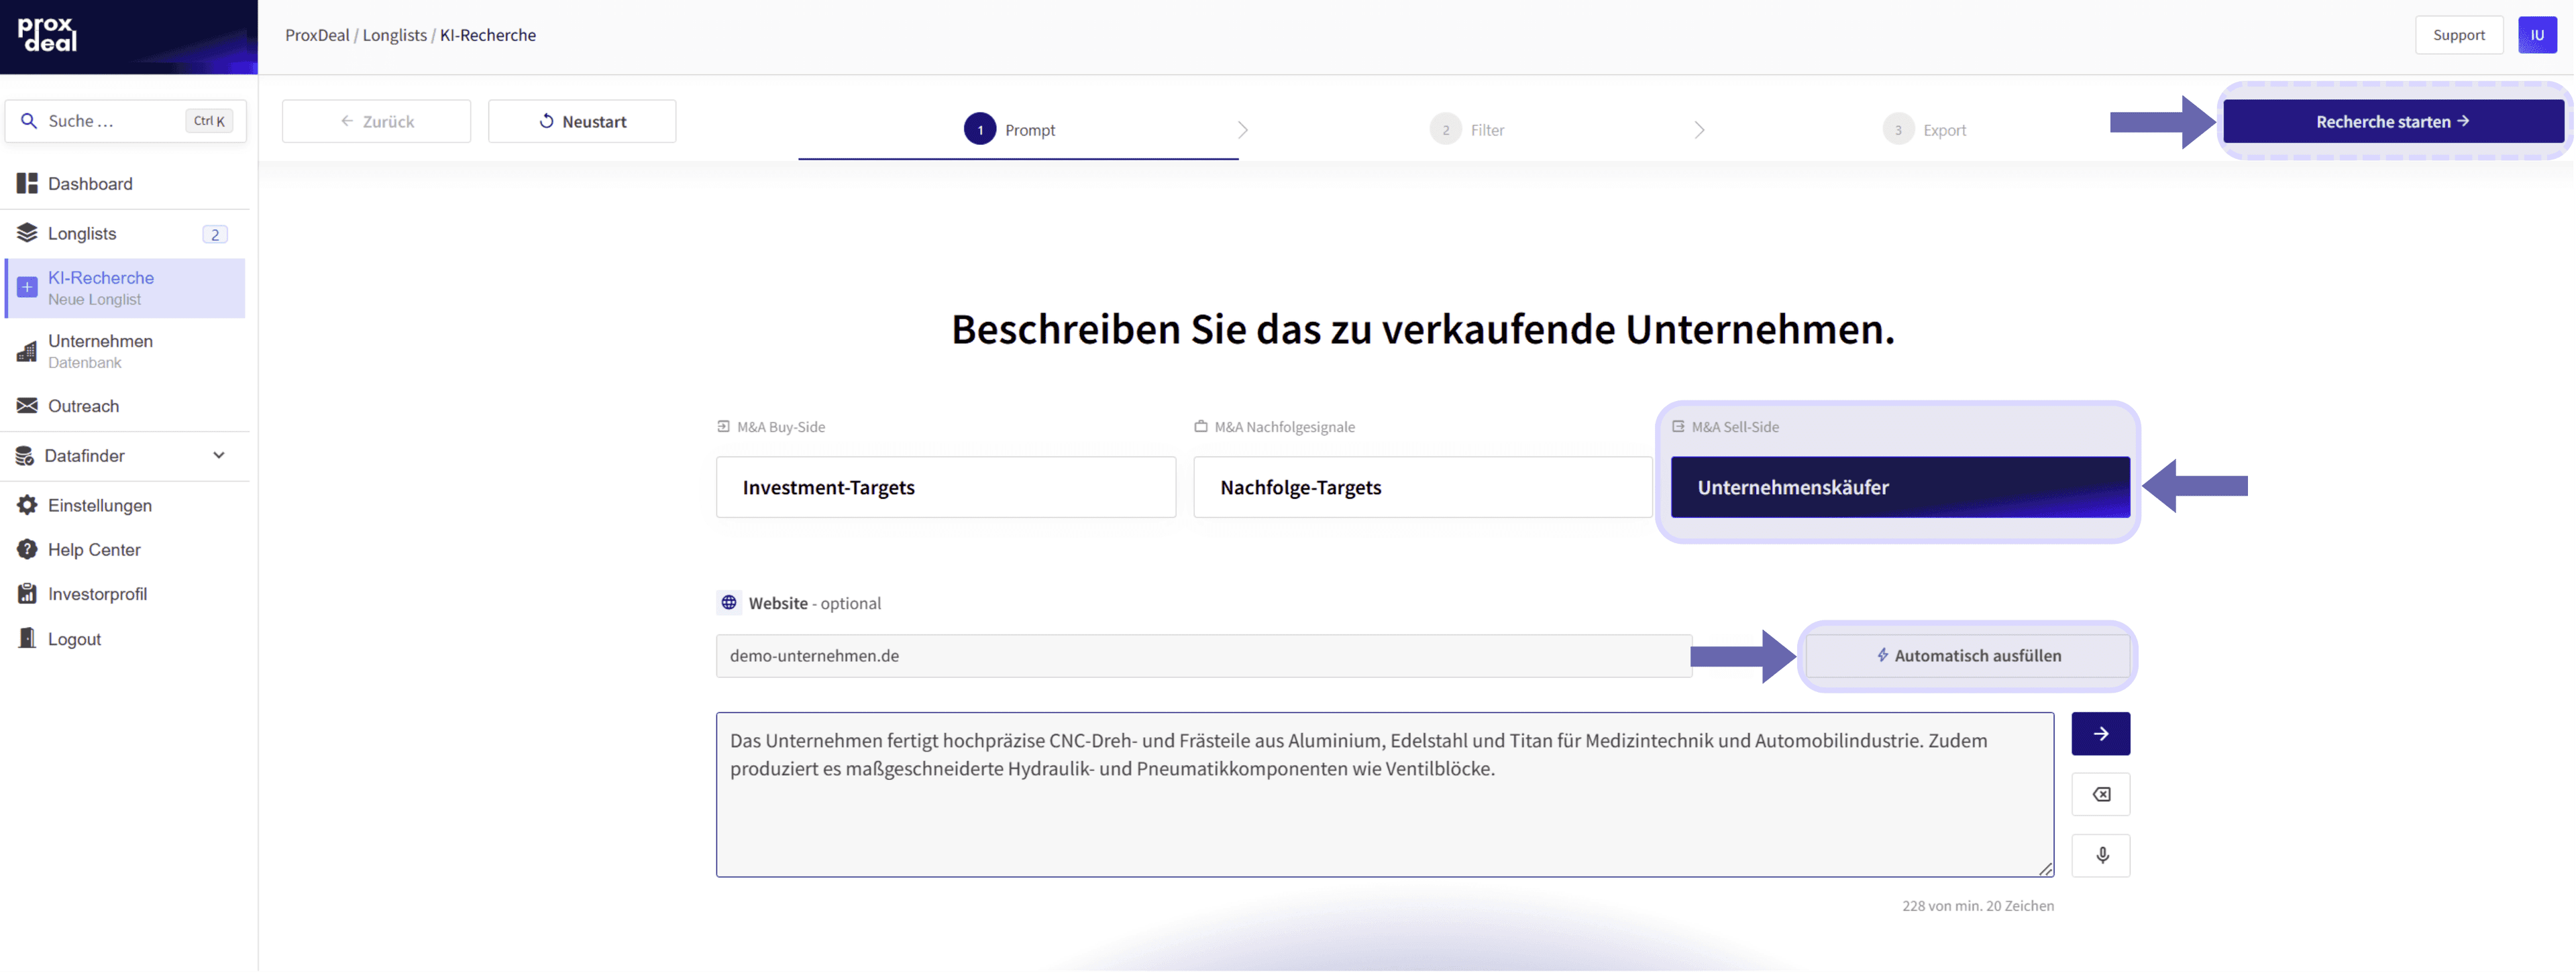2576x973 pixels.
Task: Open the IU user avatar
Action: point(2537,35)
